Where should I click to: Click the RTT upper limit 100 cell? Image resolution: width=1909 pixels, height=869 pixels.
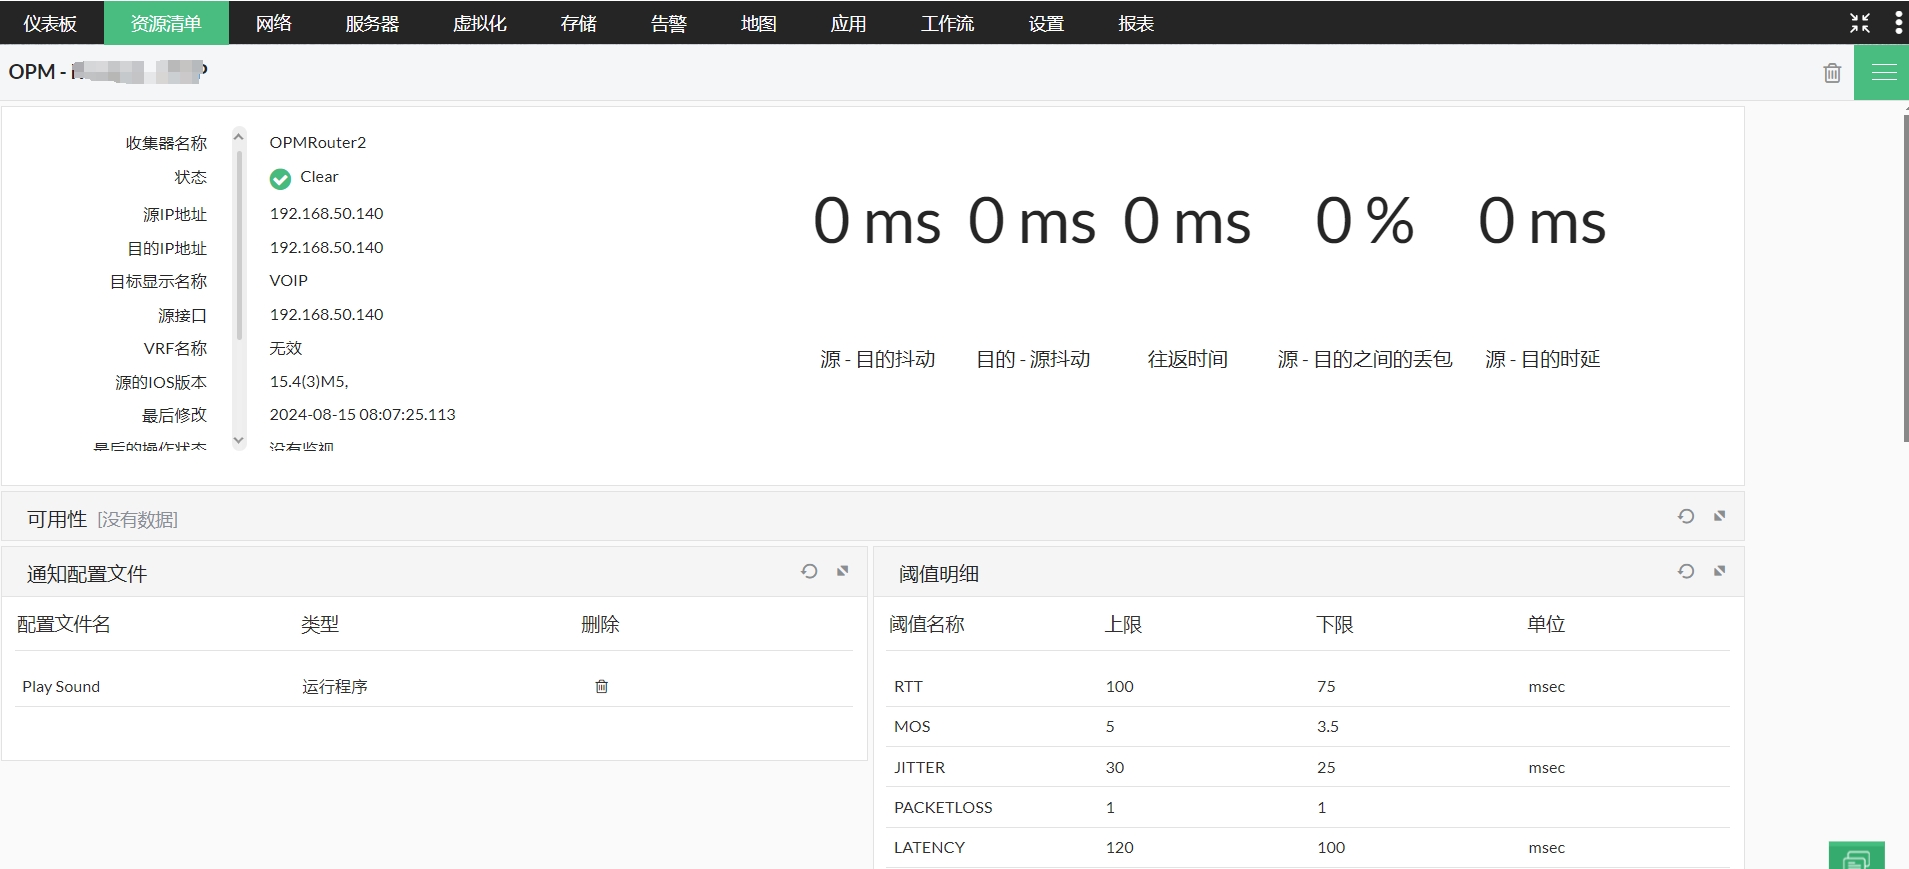pyautogui.click(x=1120, y=686)
